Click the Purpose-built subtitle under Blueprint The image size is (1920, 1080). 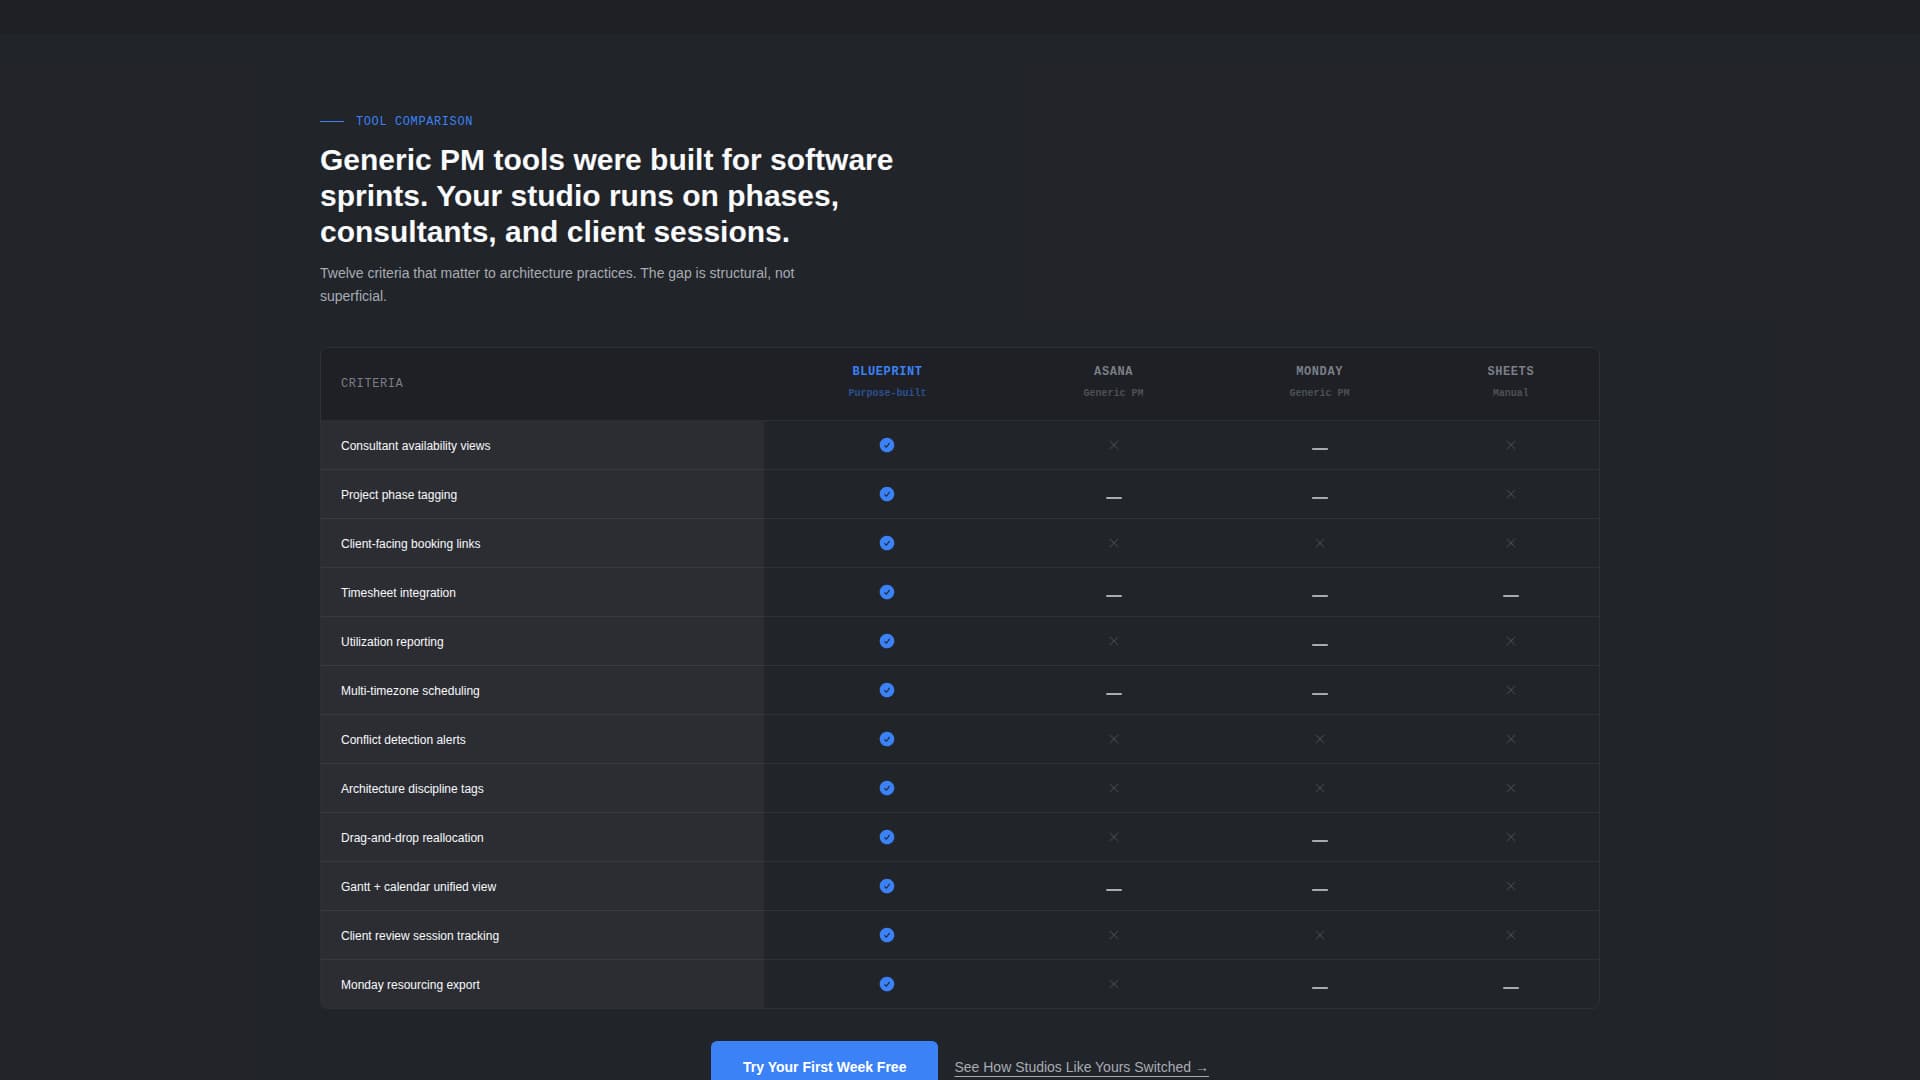(887, 393)
